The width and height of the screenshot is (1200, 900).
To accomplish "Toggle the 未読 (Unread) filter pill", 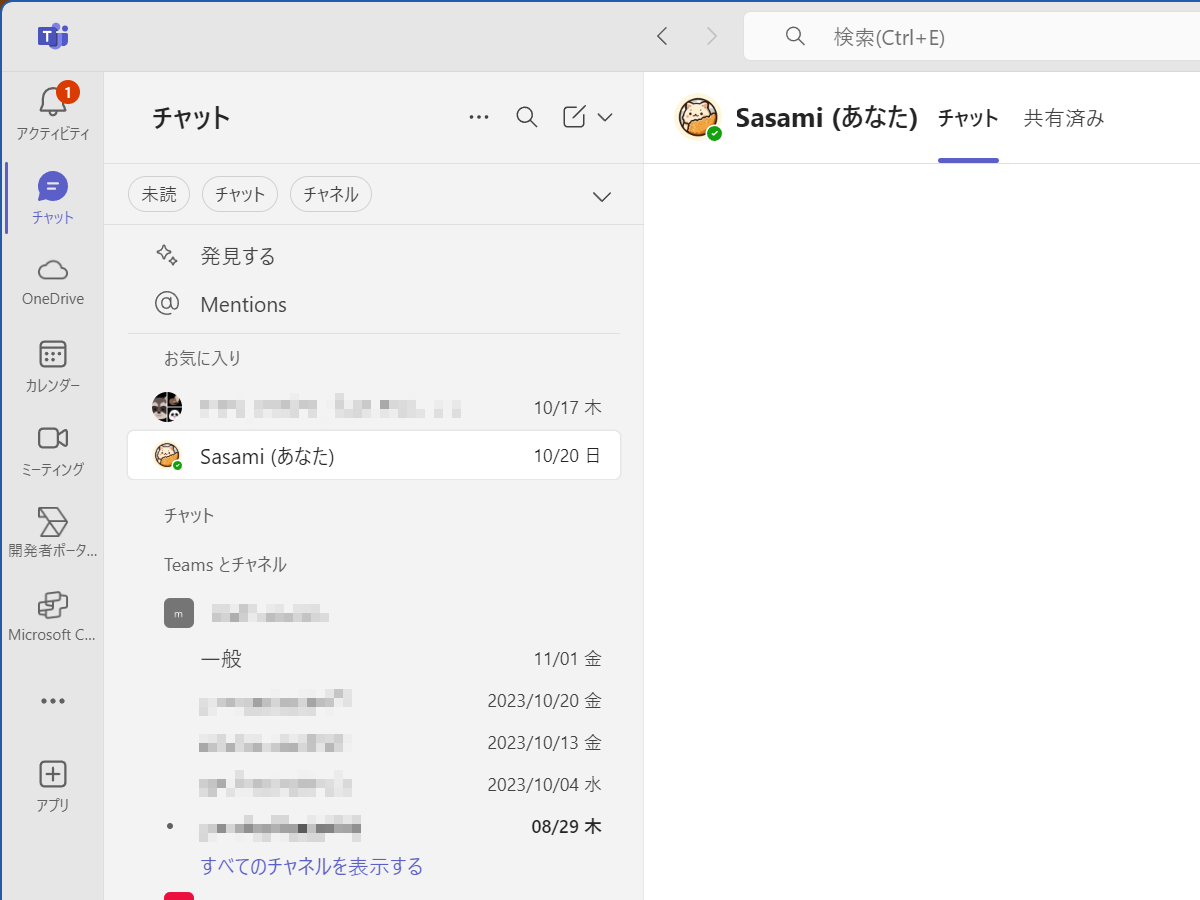I will [159, 194].
